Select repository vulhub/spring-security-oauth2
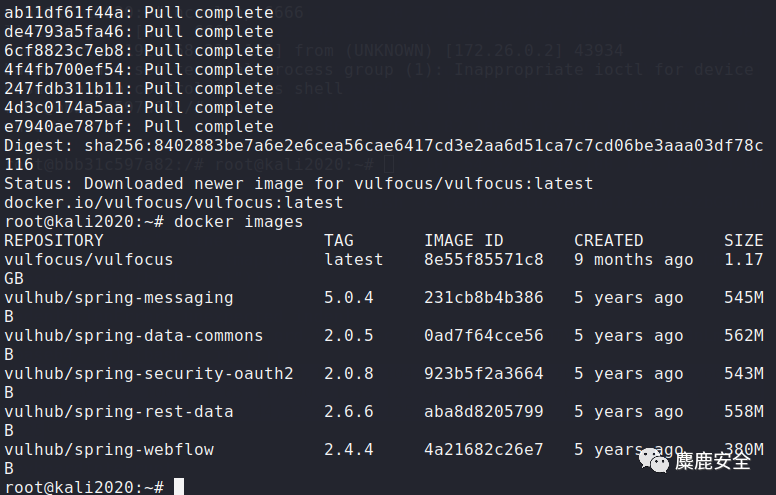776x495 pixels. (x=148, y=374)
